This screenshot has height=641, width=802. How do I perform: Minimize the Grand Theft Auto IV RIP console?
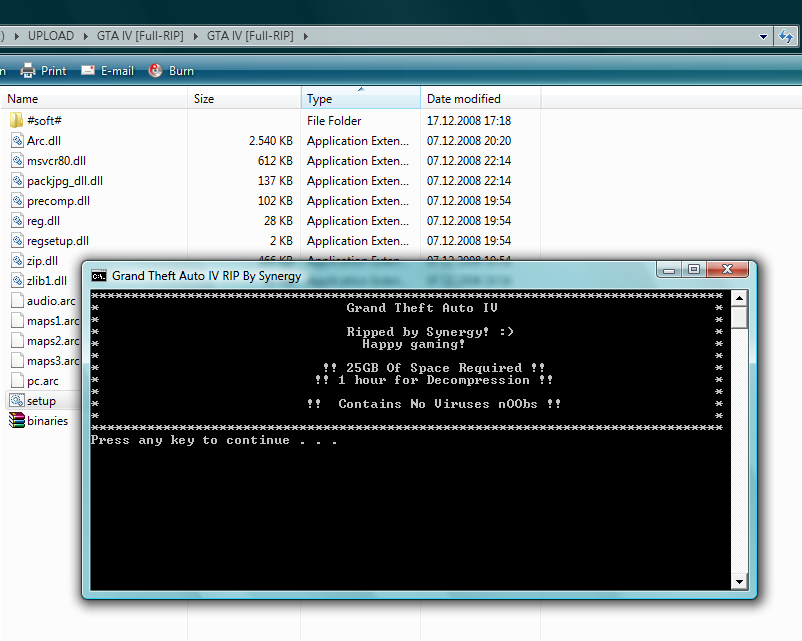[x=670, y=269]
